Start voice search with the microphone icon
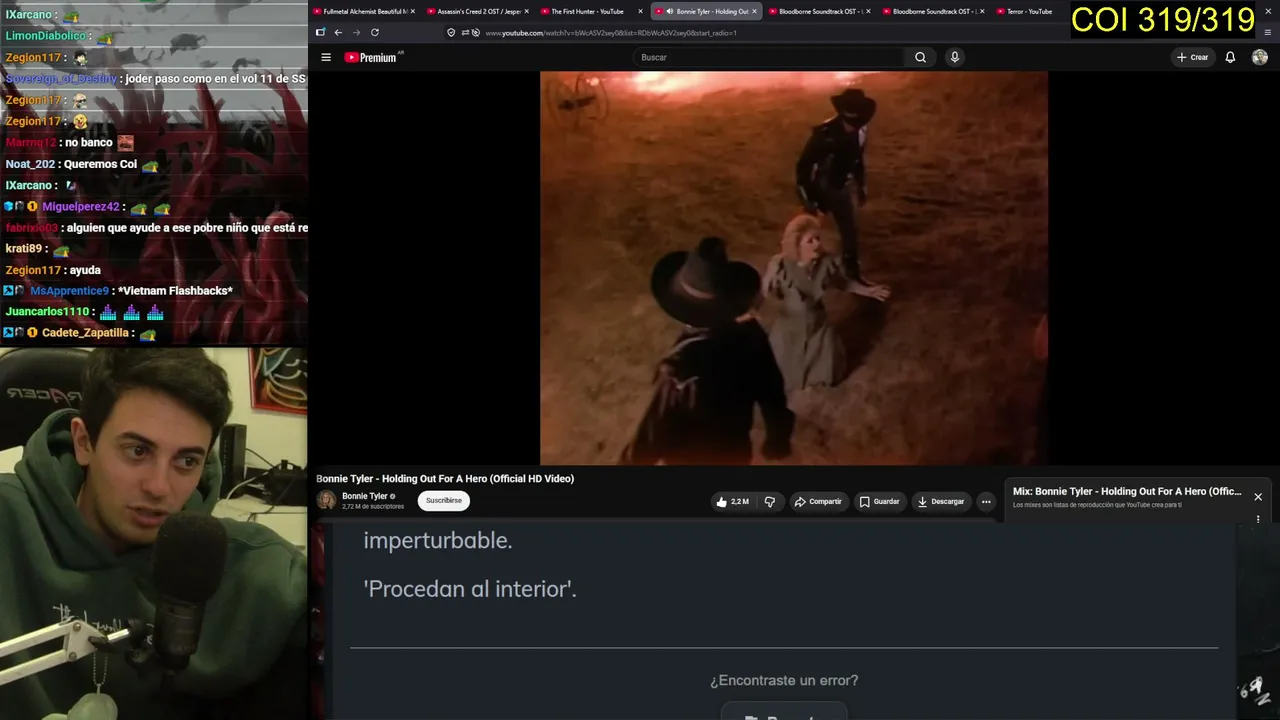The width and height of the screenshot is (1280, 720). [x=955, y=57]
